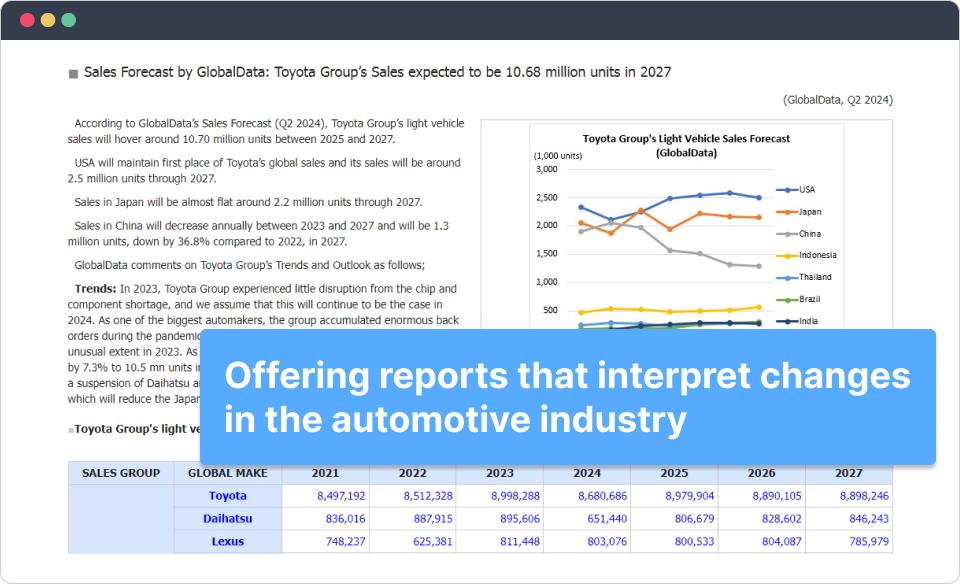The width and height of the screenshot is (960, 584).
Task: Click the GLOBAL MAKE column header
Action: tap(228, 473)
